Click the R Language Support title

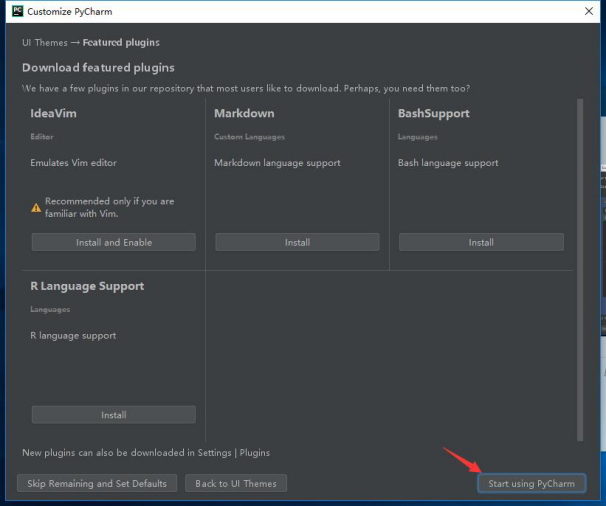click(87, 286)
